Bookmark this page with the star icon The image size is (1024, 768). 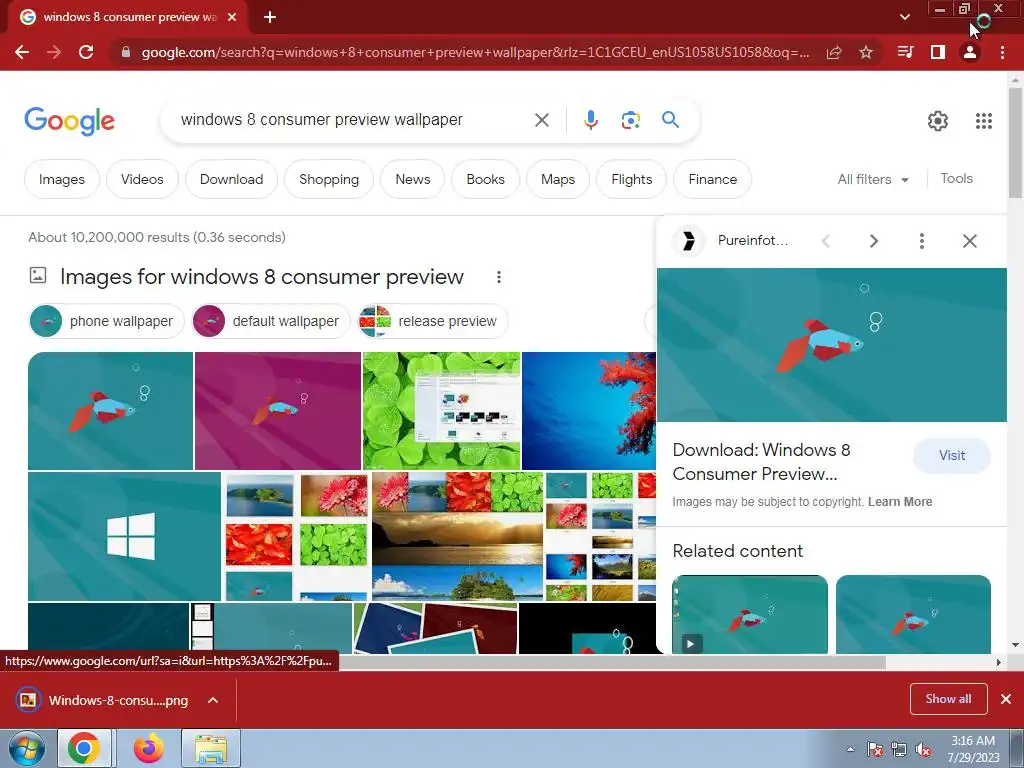tap(866, 52)
